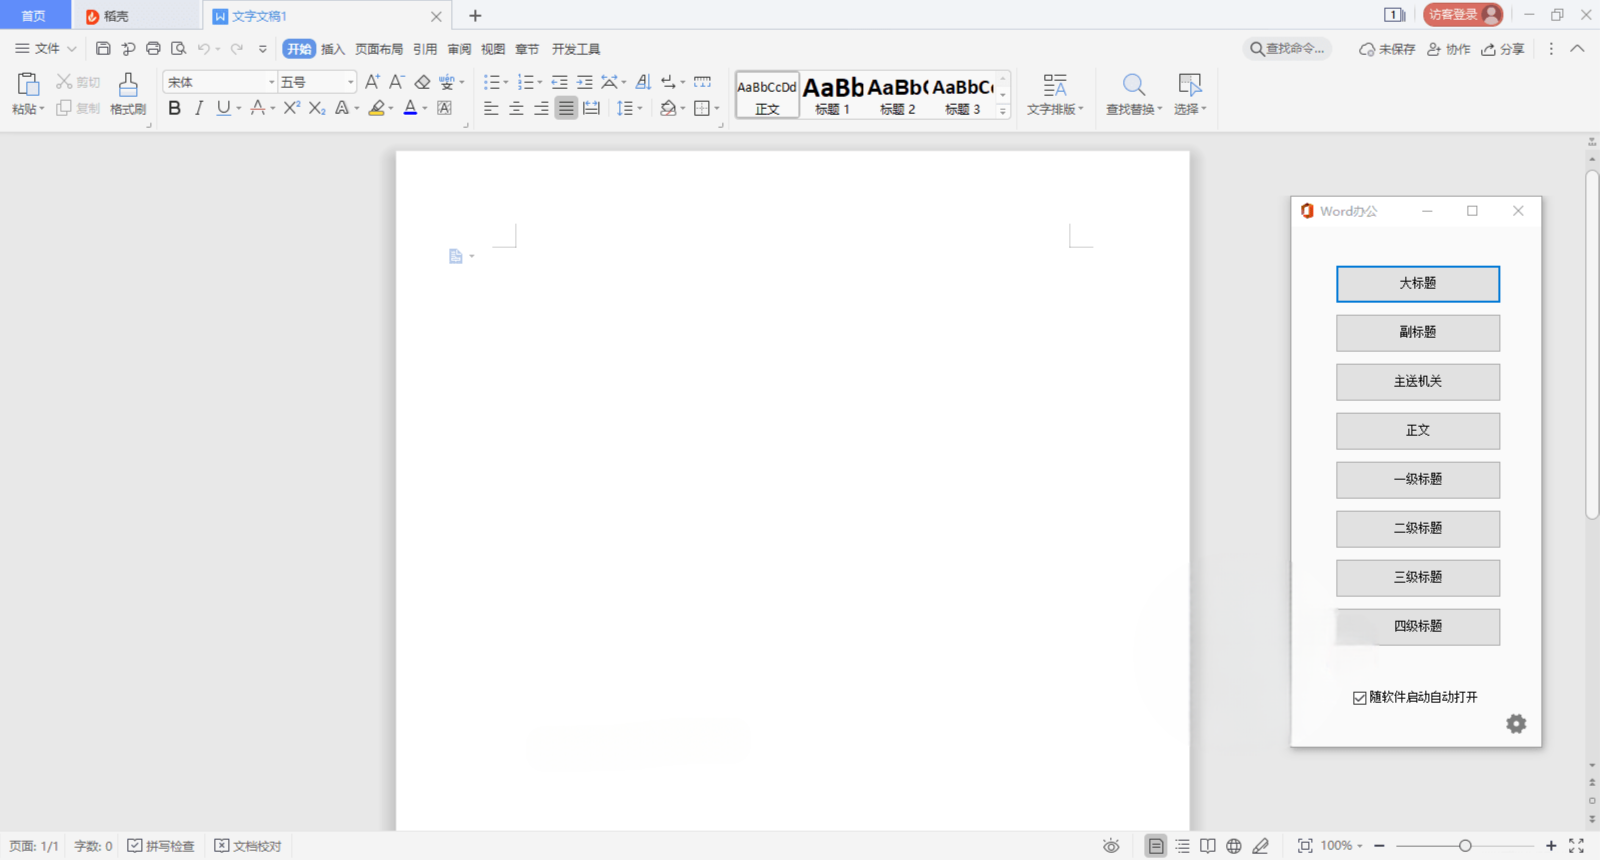
Task: Open the 插入 ribbon tab
Action: coord(332,49)
